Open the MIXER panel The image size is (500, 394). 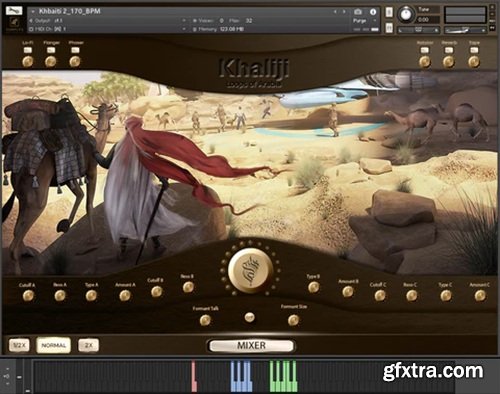[x=251, y=346]
